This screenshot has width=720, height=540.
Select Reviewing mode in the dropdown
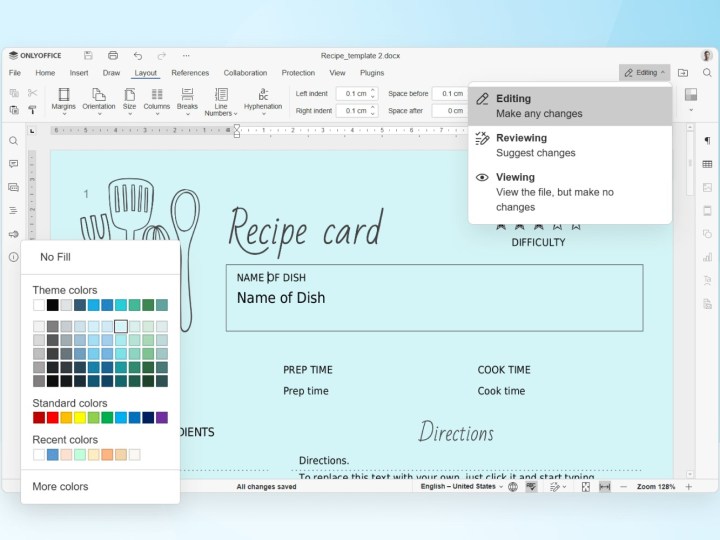570,145
